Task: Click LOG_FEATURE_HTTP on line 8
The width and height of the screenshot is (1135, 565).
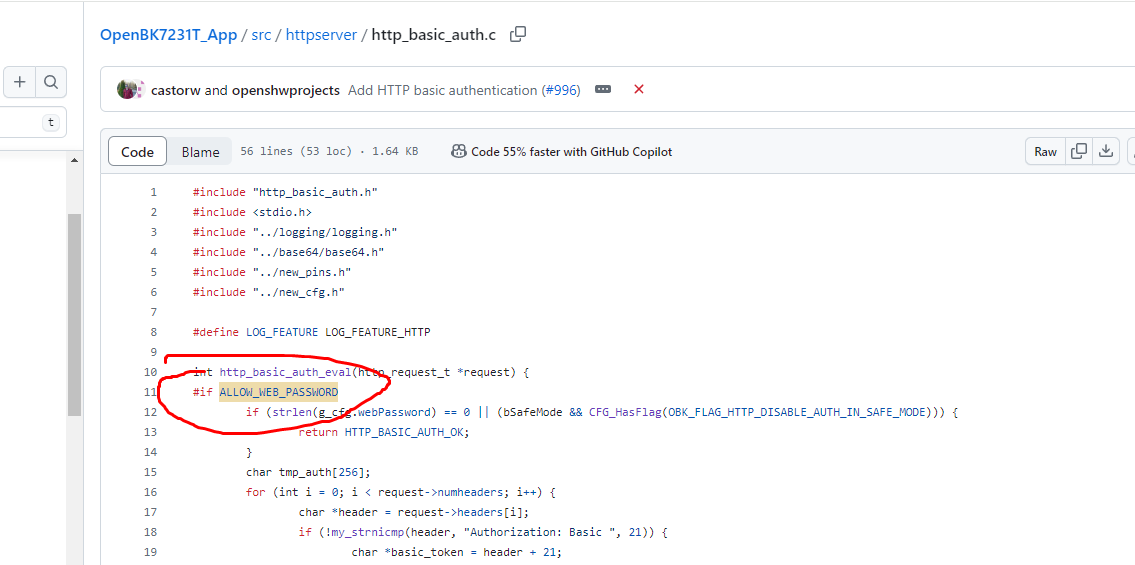Action: click(x=377, y=332)
